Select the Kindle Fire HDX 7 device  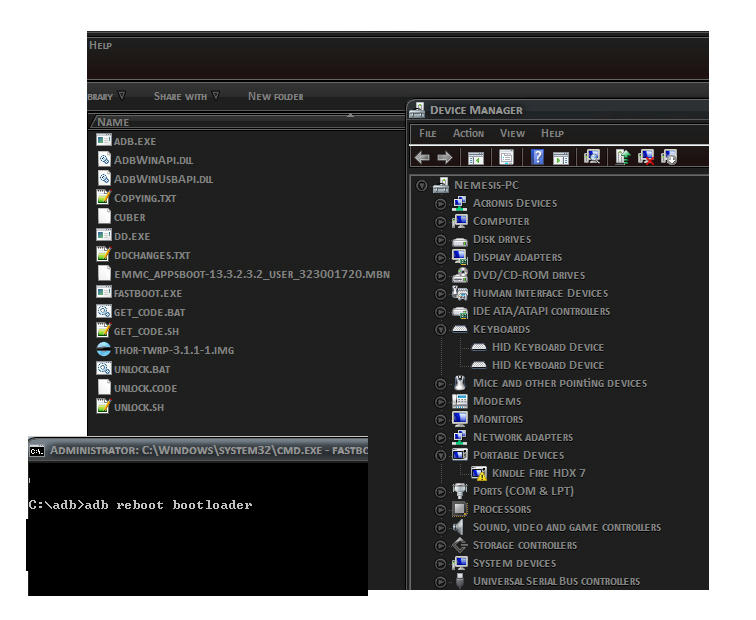pyautogui.click(x=538, y=473)
